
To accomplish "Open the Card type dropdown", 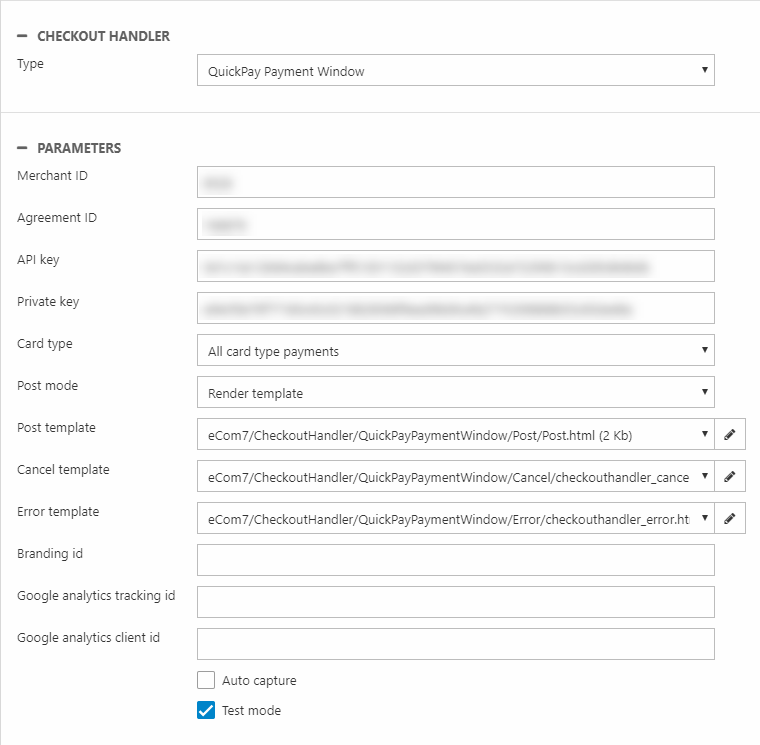I will pyautogui.click(x=455, y=351).
